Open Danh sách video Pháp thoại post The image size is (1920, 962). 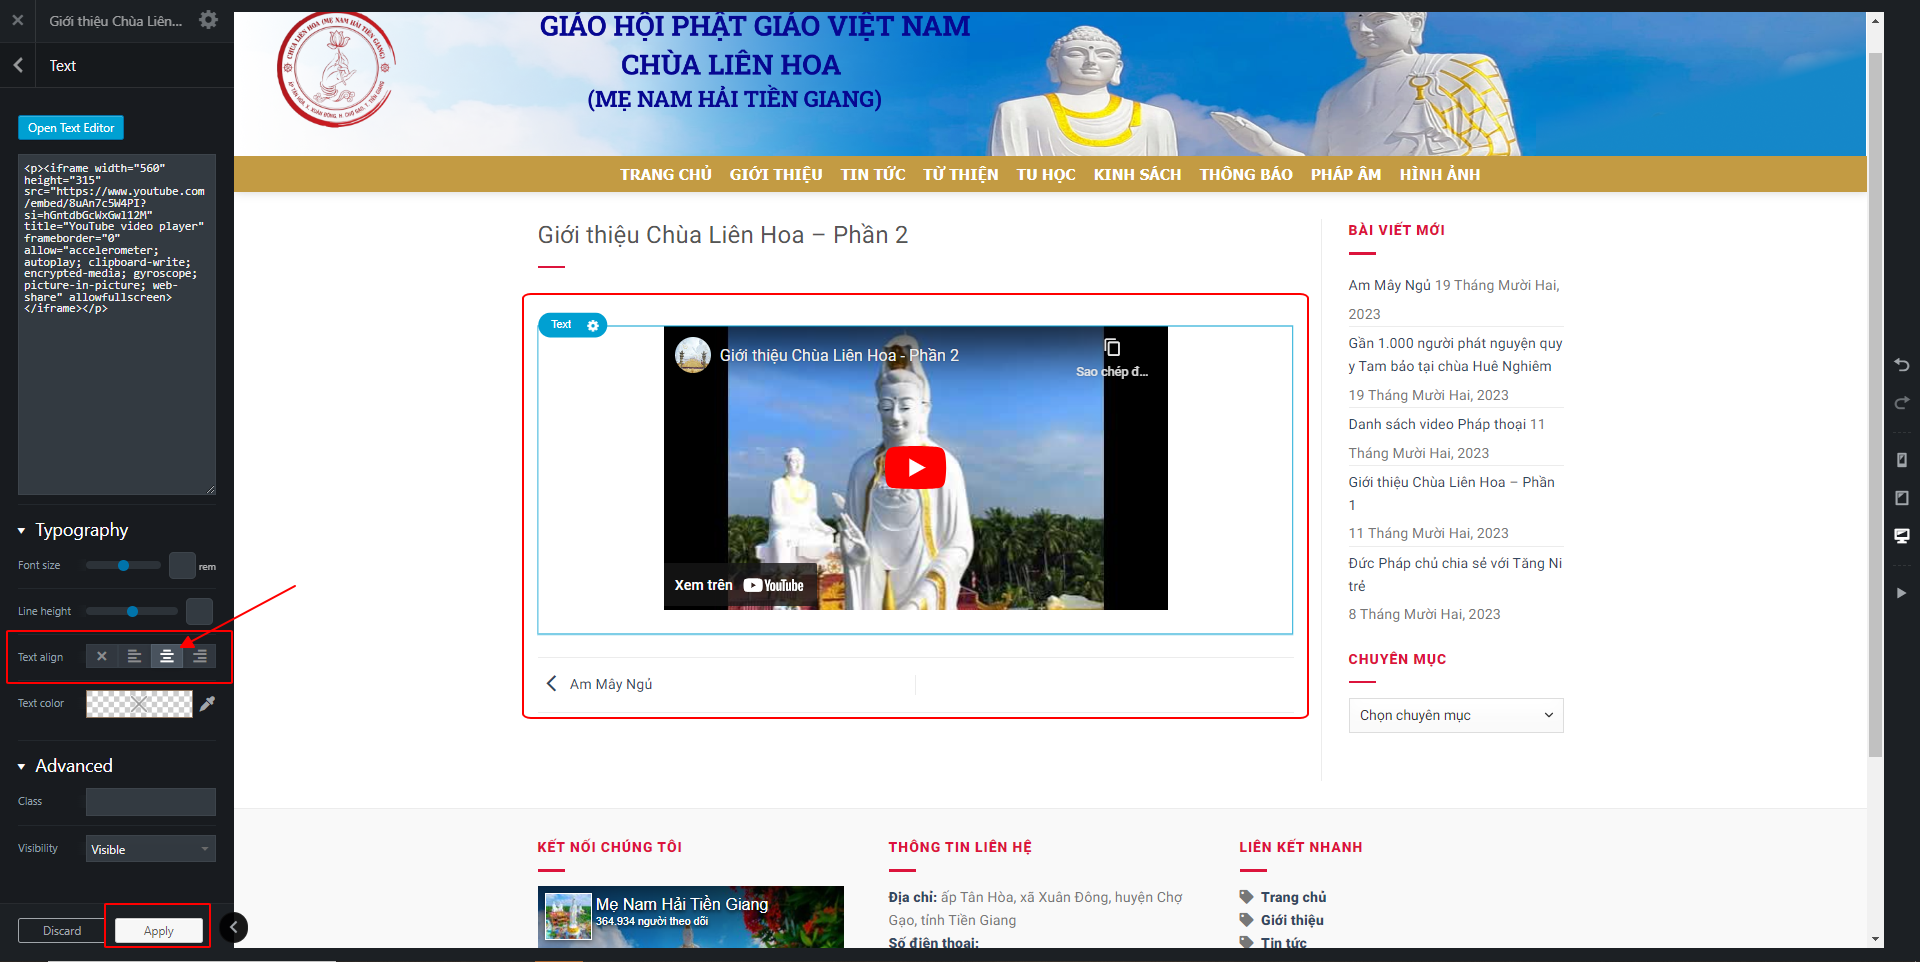point(1437,424)
